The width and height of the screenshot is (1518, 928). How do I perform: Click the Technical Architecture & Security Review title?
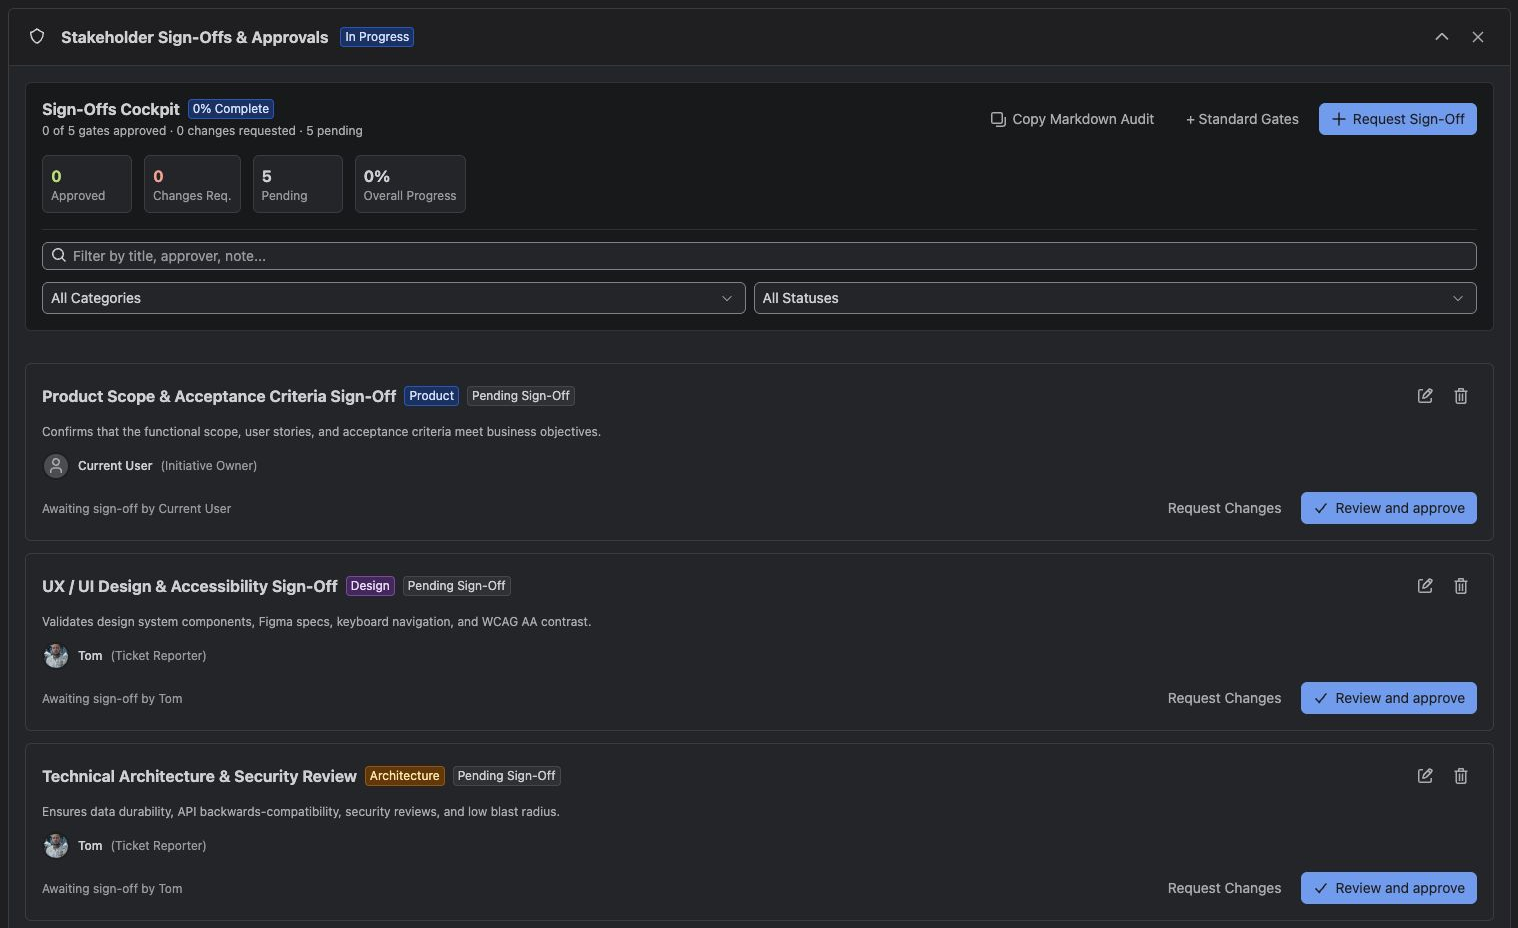(199, 777)
